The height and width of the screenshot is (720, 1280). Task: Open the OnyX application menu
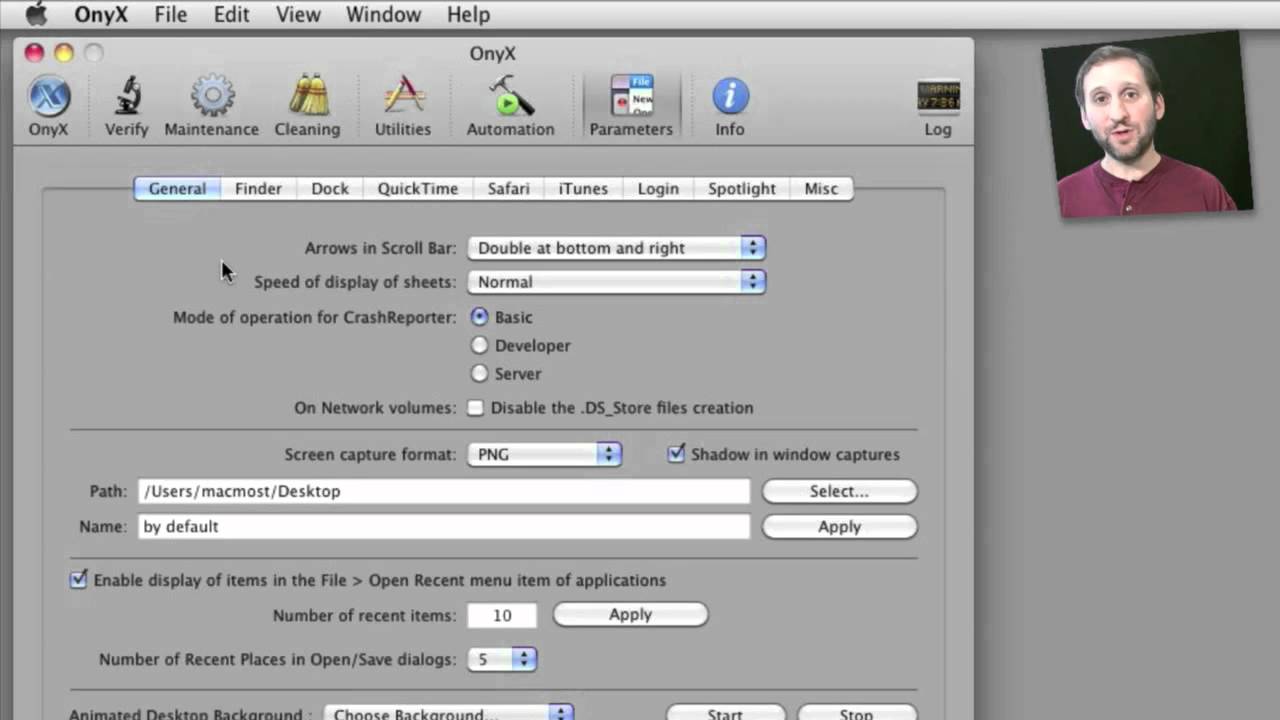(x=99, y=14)
